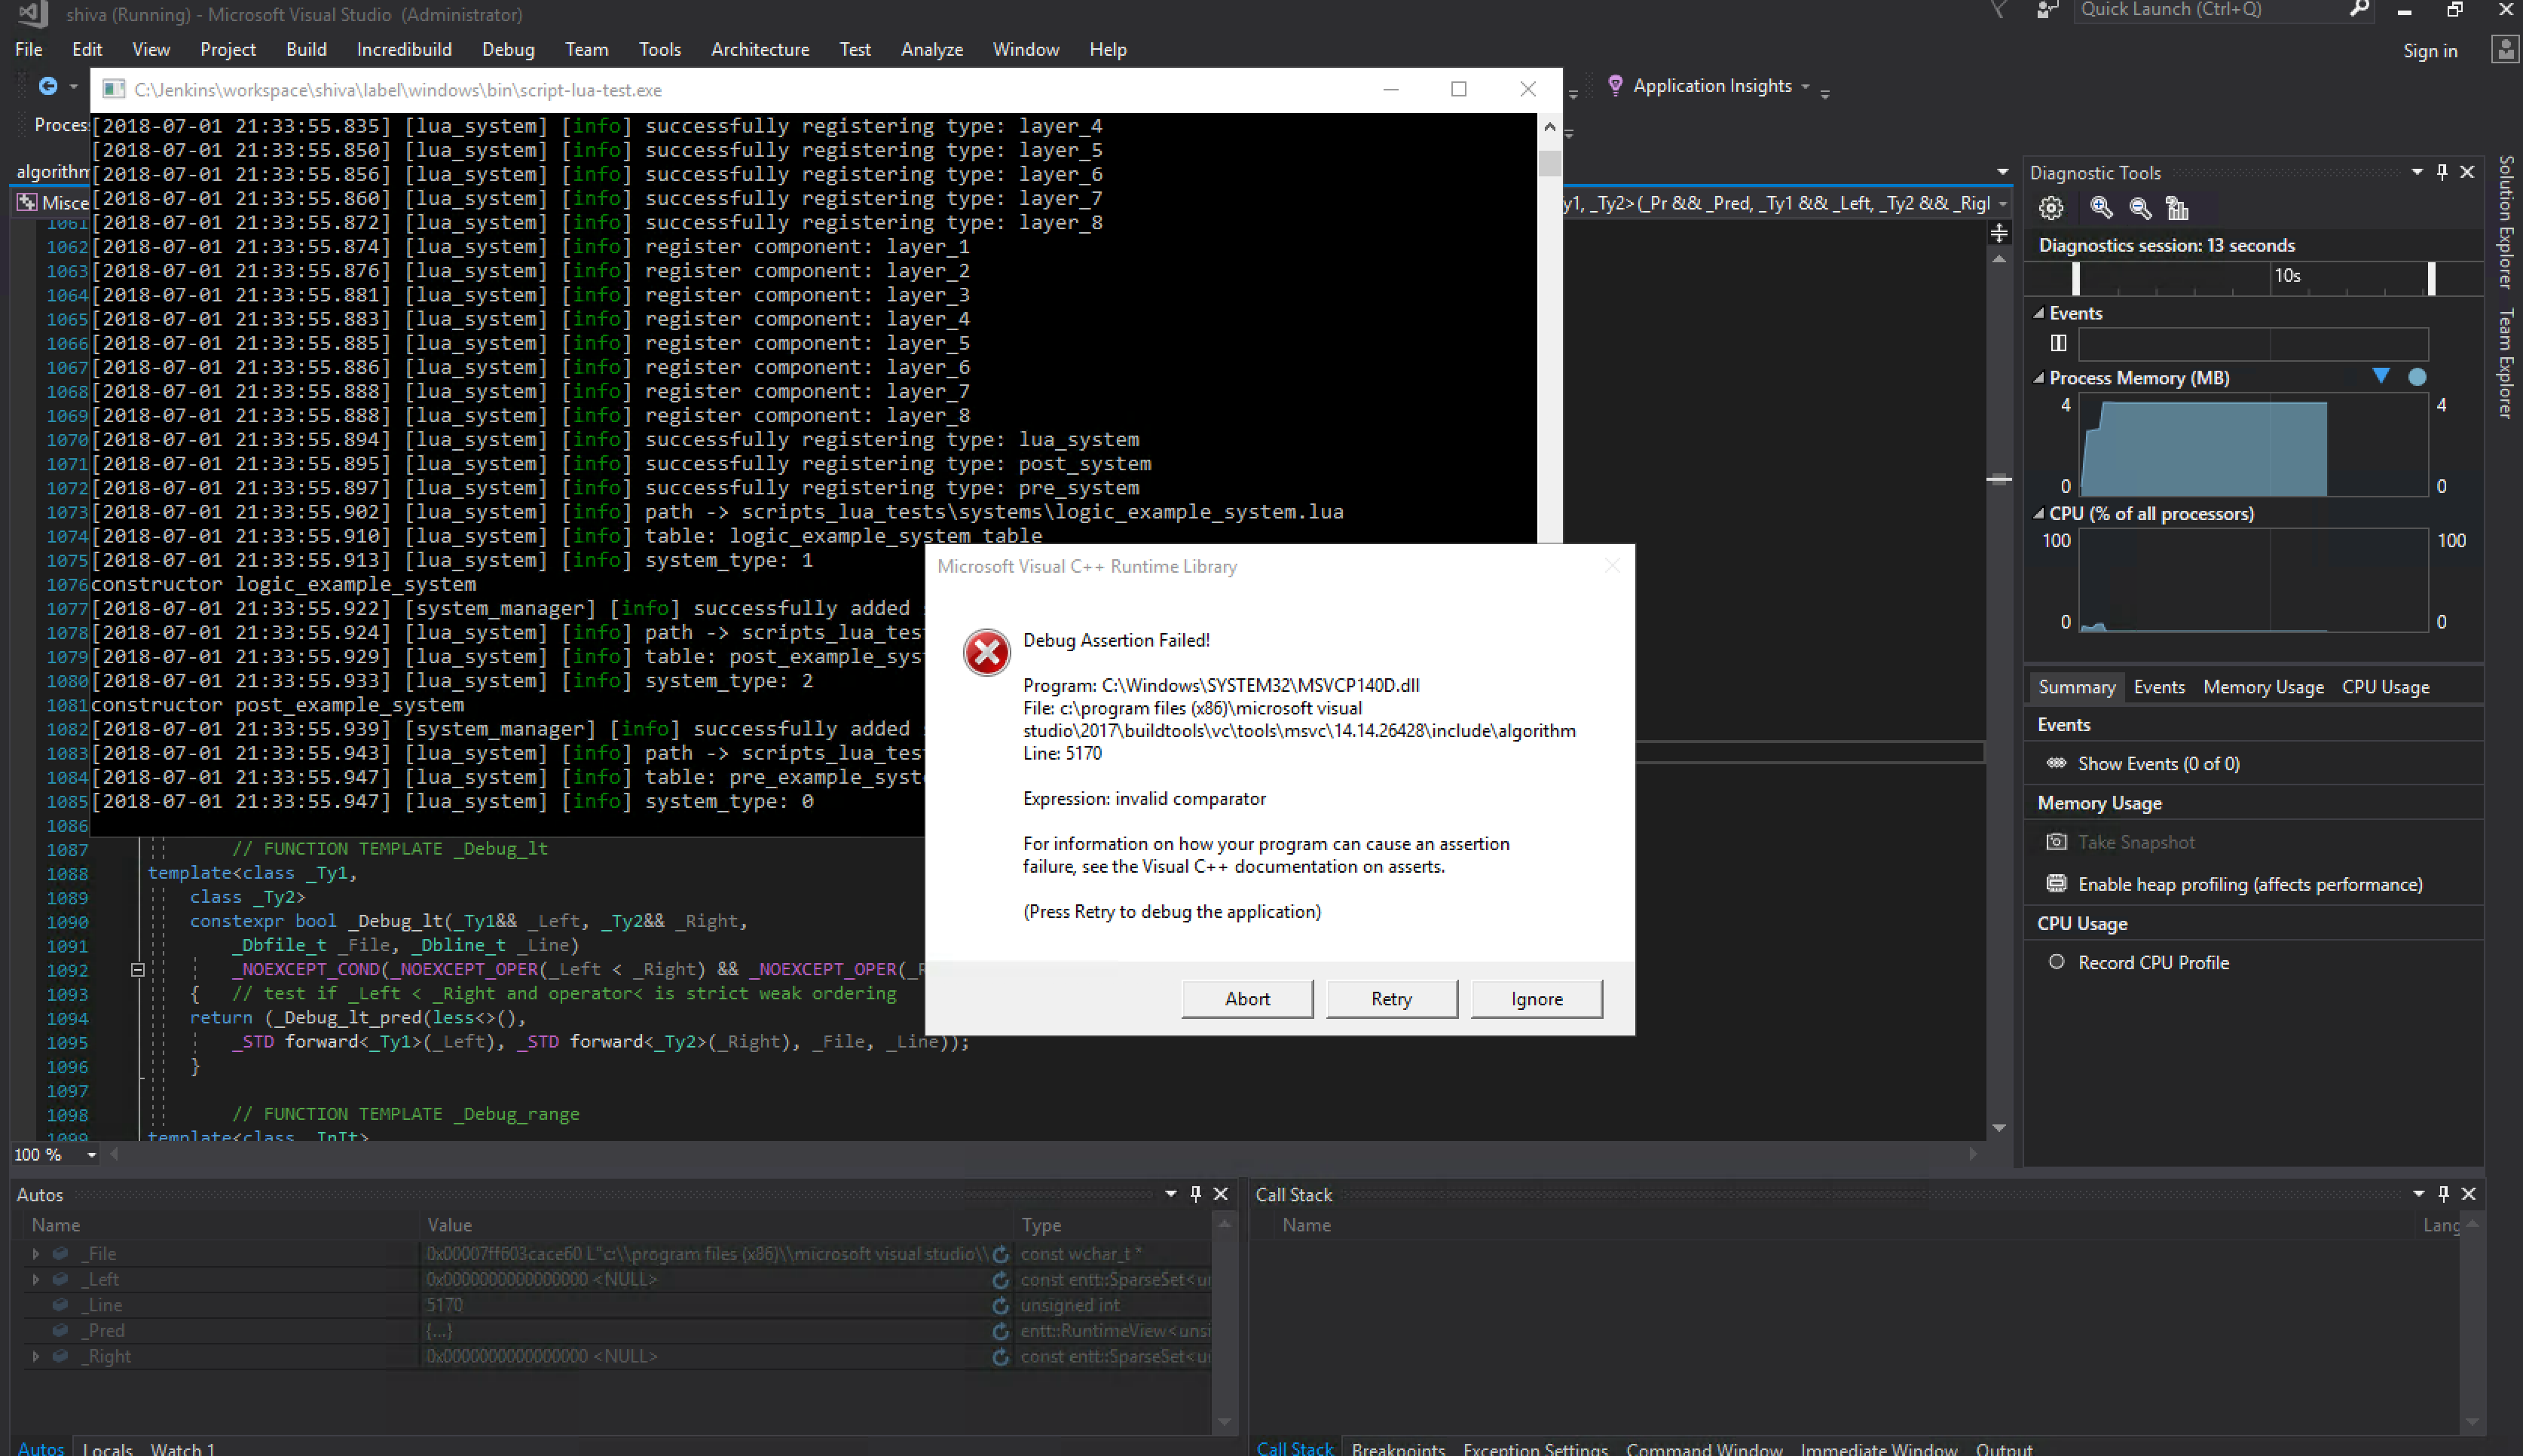Click Take Snapshot camera icon
This screenshot has height=1456, width=2523.
point(2056,842)
